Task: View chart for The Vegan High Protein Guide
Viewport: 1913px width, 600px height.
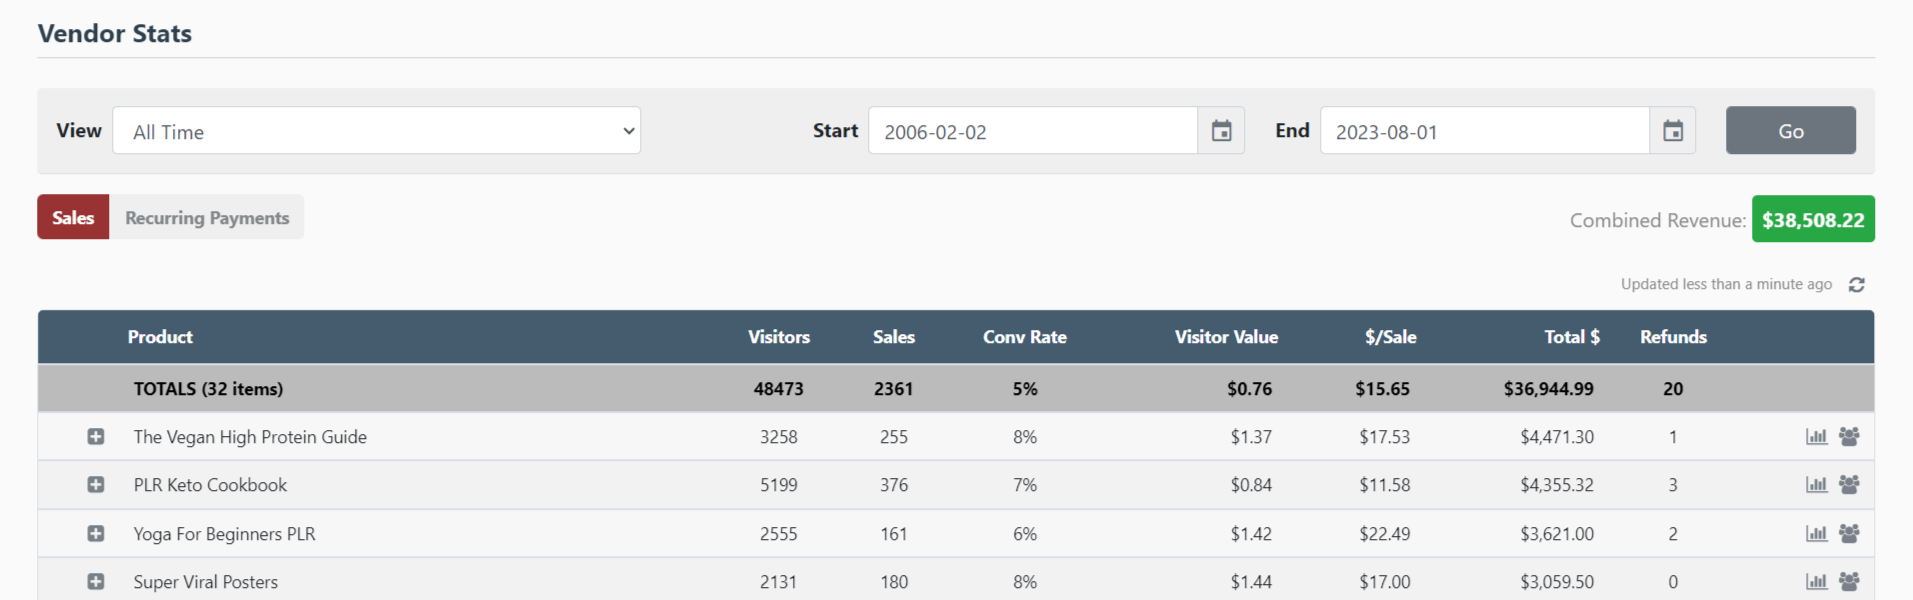Action: pyautogui.click(x=1816, y=437)
